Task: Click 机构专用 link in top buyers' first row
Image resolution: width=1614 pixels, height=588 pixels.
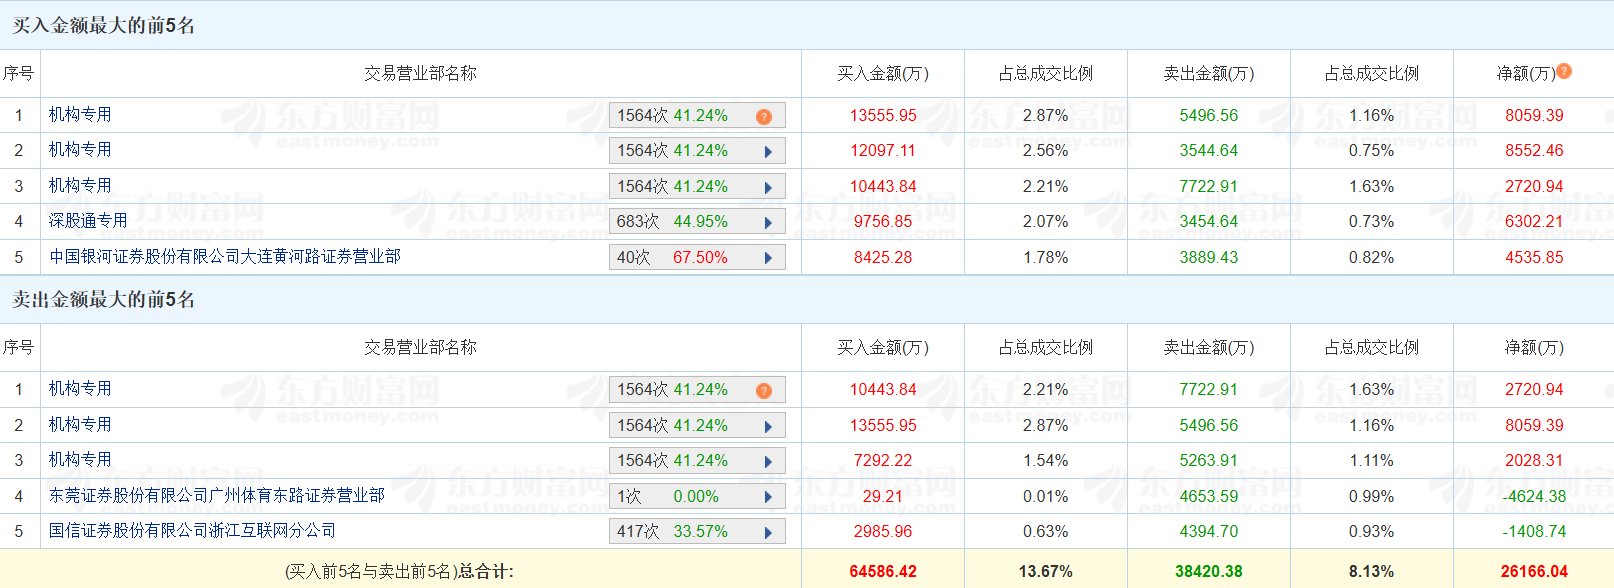Action: (x=80, y=114)
